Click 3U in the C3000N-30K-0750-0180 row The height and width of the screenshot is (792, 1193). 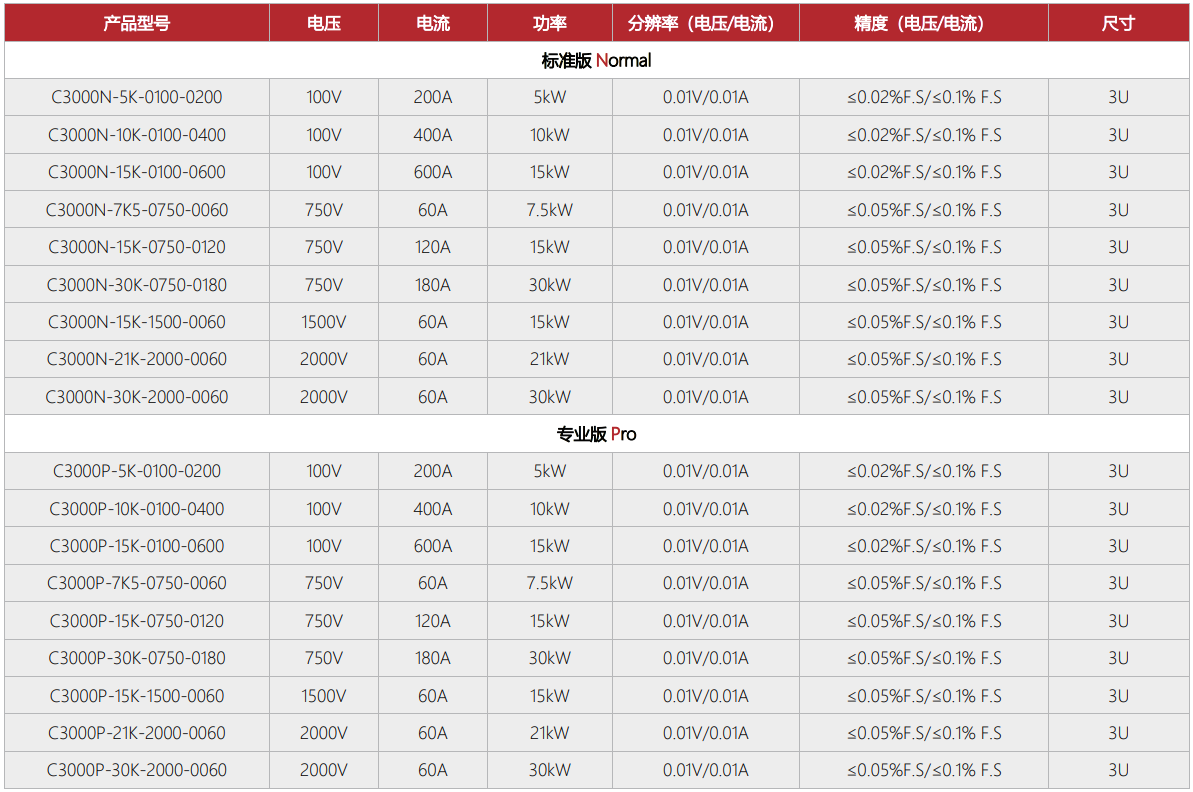[x=1118, y=285]
